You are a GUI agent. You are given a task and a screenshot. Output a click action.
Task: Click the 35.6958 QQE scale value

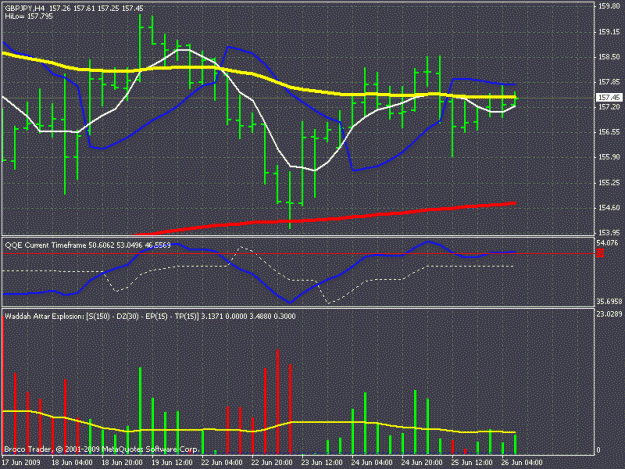point(609,301)
